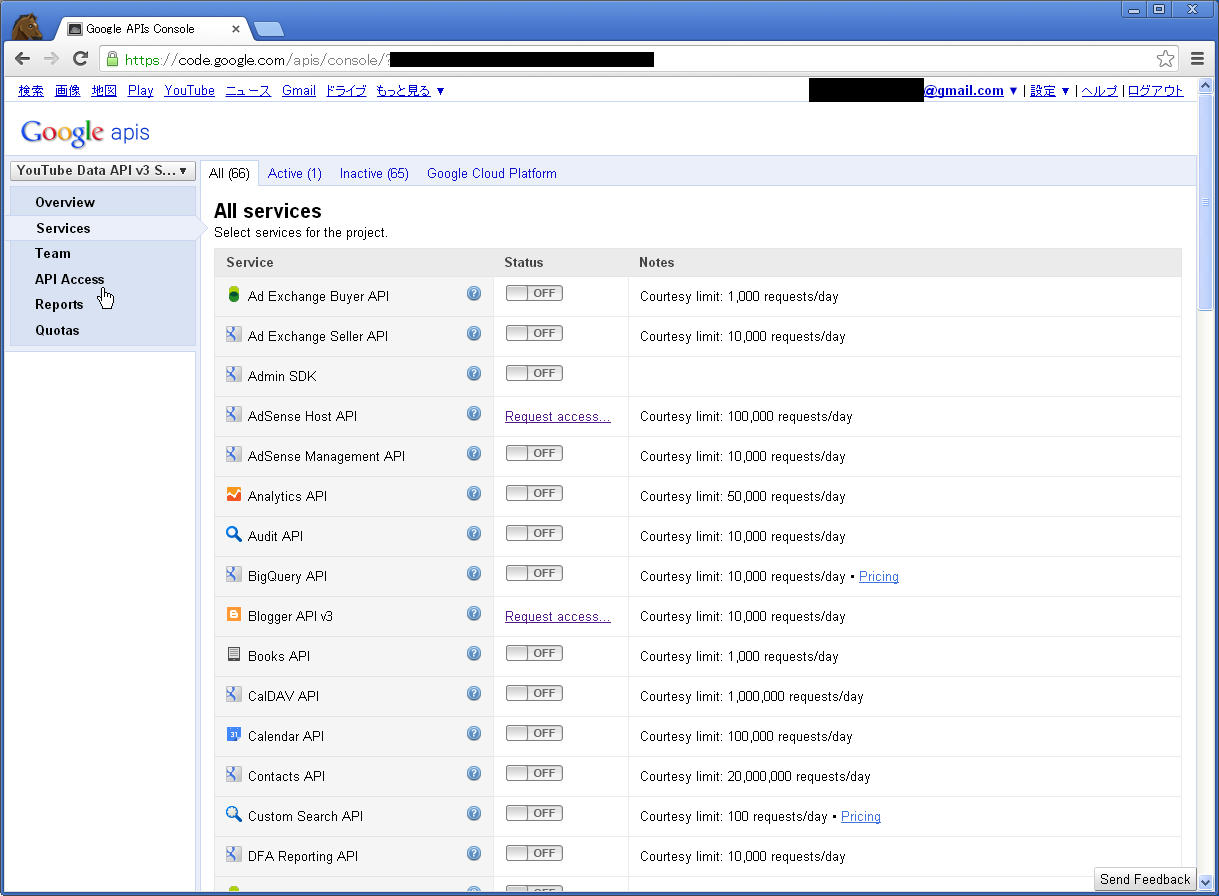Reload the page with the refresh icon

[81, 59]
